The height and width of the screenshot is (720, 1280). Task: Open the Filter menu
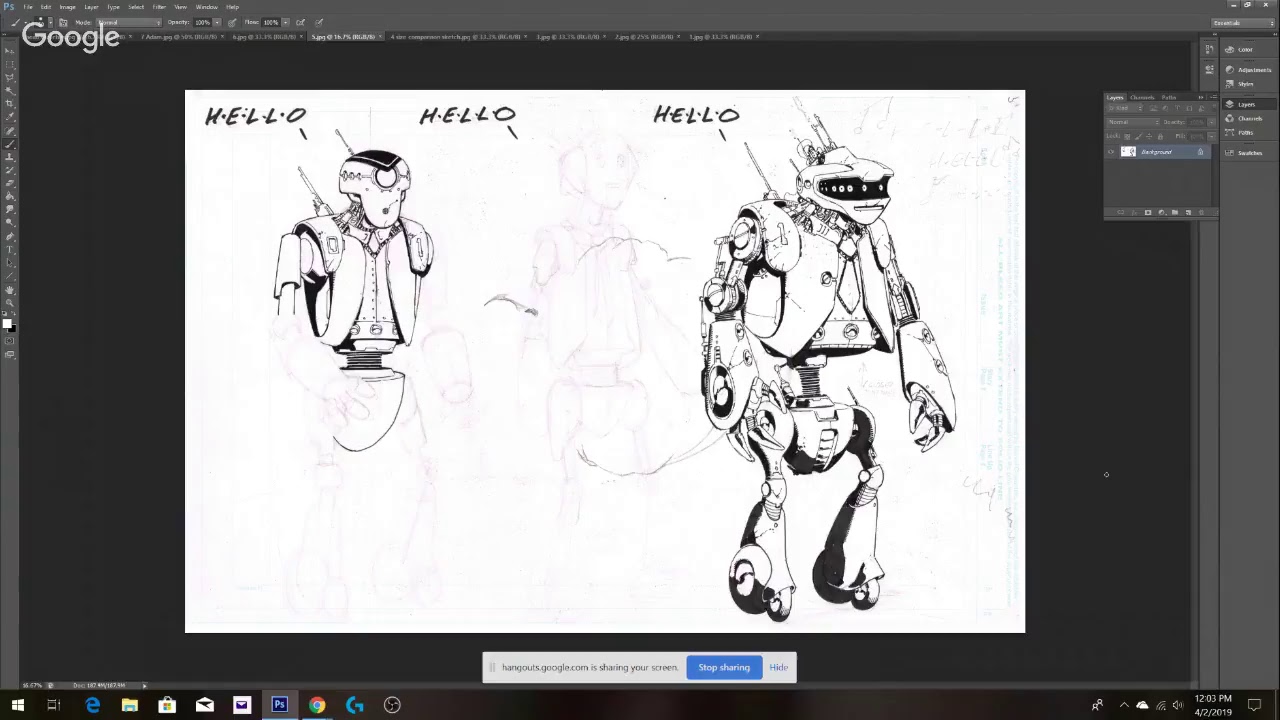[159, 7]
